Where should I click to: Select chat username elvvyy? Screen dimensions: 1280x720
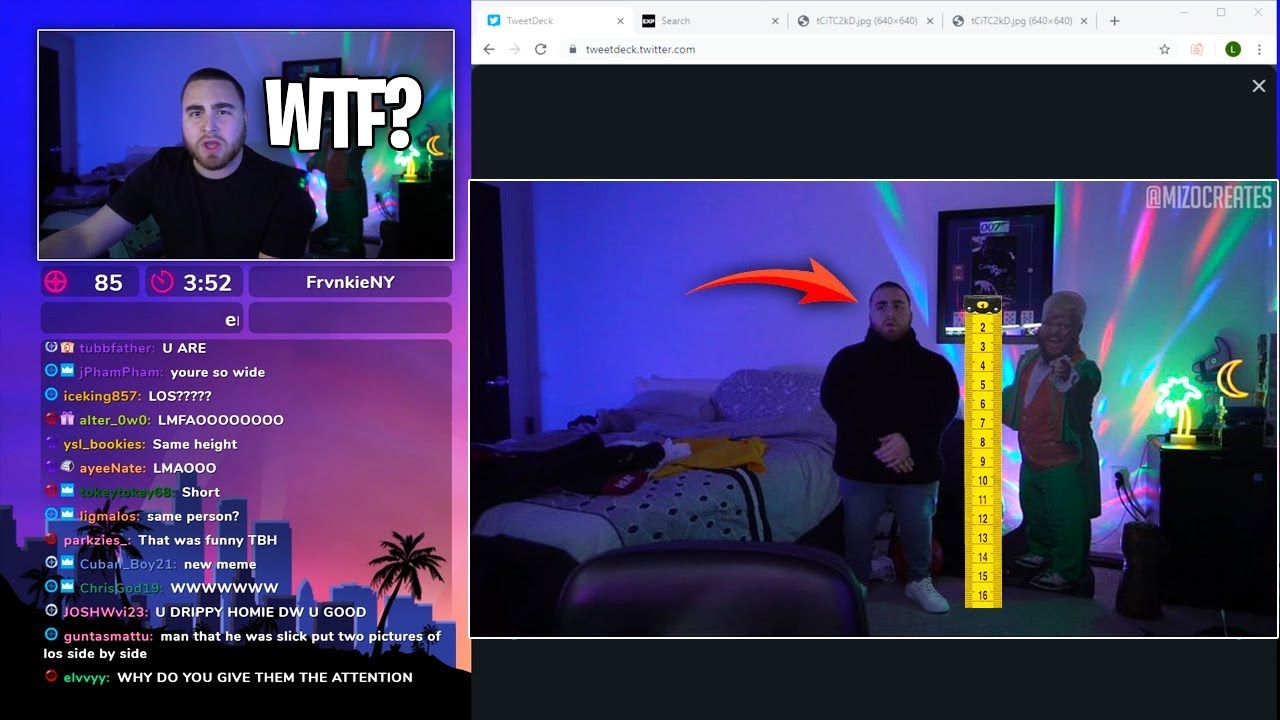(86, 677)
